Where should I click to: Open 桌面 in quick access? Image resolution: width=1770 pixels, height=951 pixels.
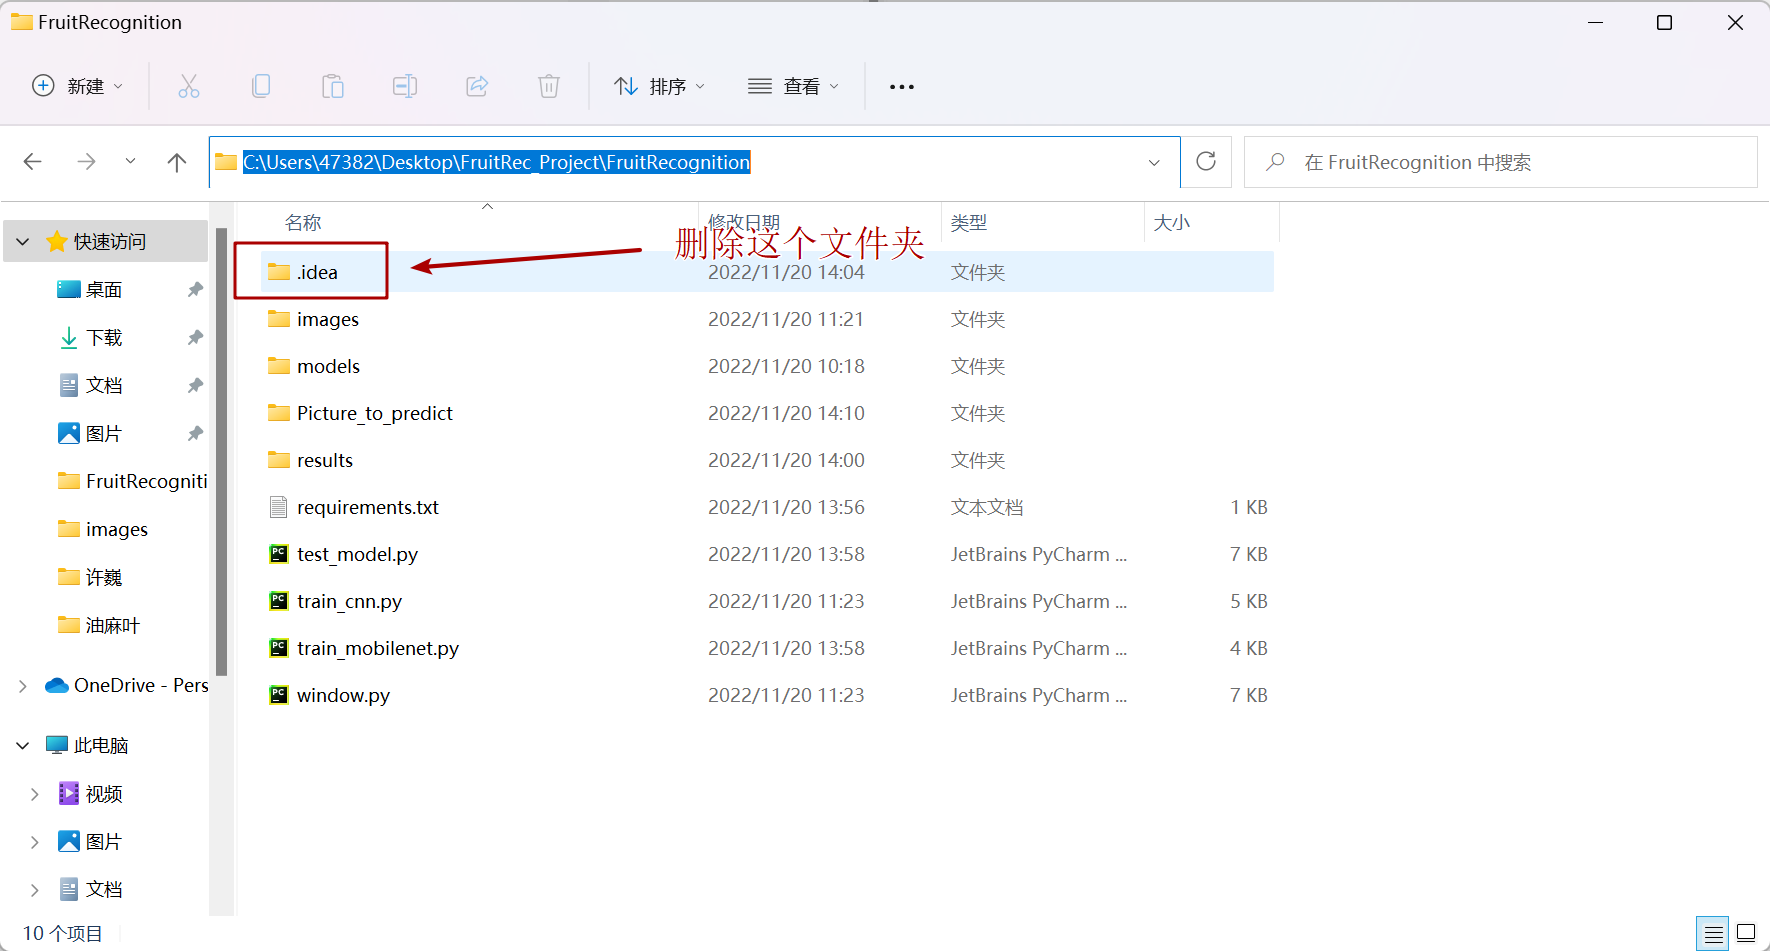pos(104,290)
